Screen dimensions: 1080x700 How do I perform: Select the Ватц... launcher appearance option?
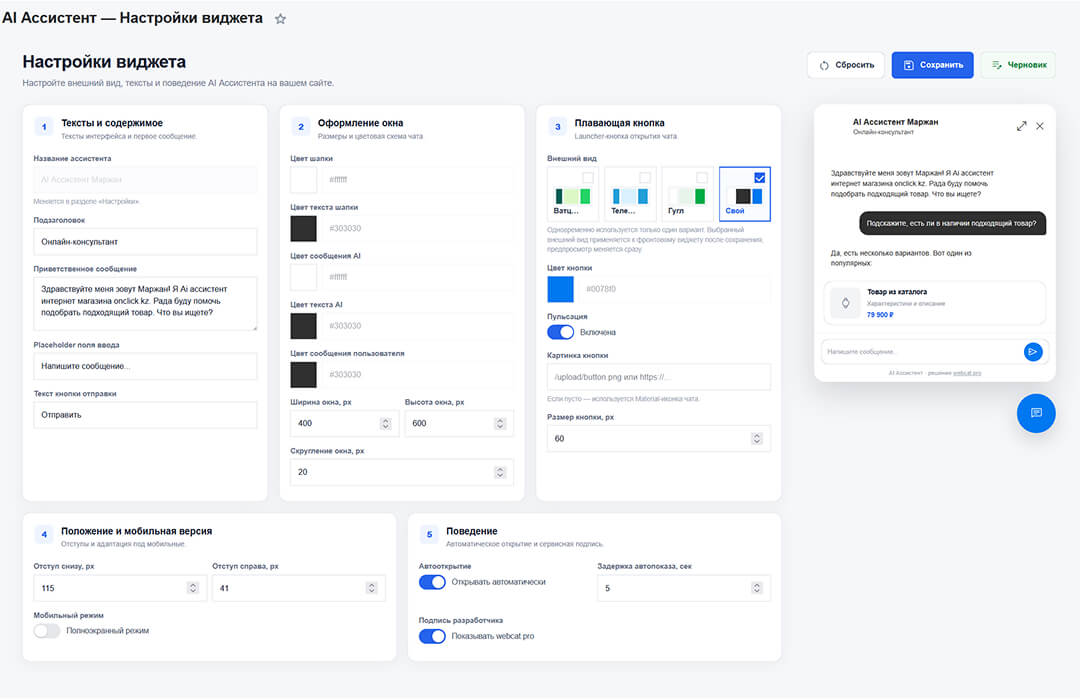(572, 194)
